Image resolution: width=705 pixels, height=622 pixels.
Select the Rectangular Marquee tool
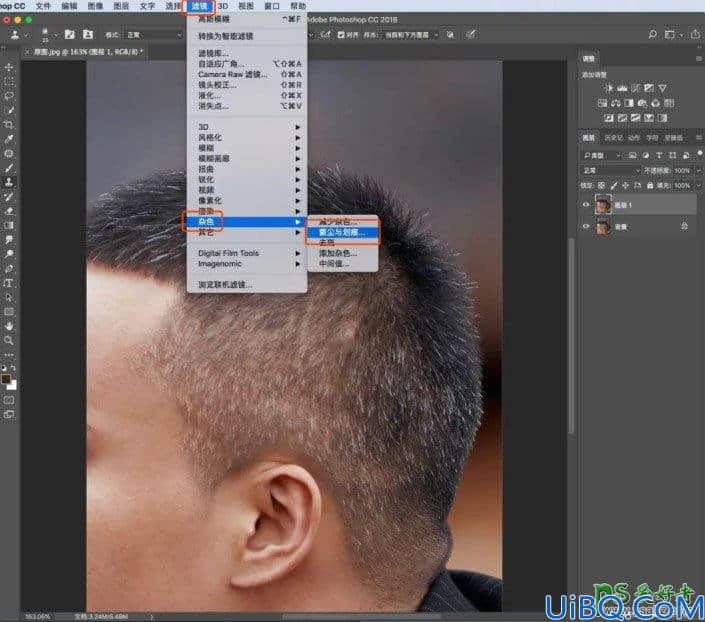tap(9, 82)
